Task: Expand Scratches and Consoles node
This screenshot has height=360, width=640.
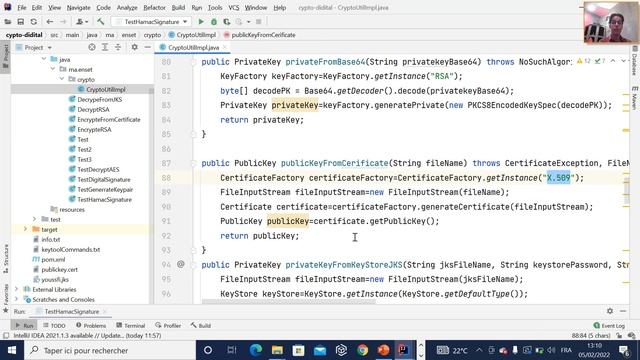Action: point(16,299)
